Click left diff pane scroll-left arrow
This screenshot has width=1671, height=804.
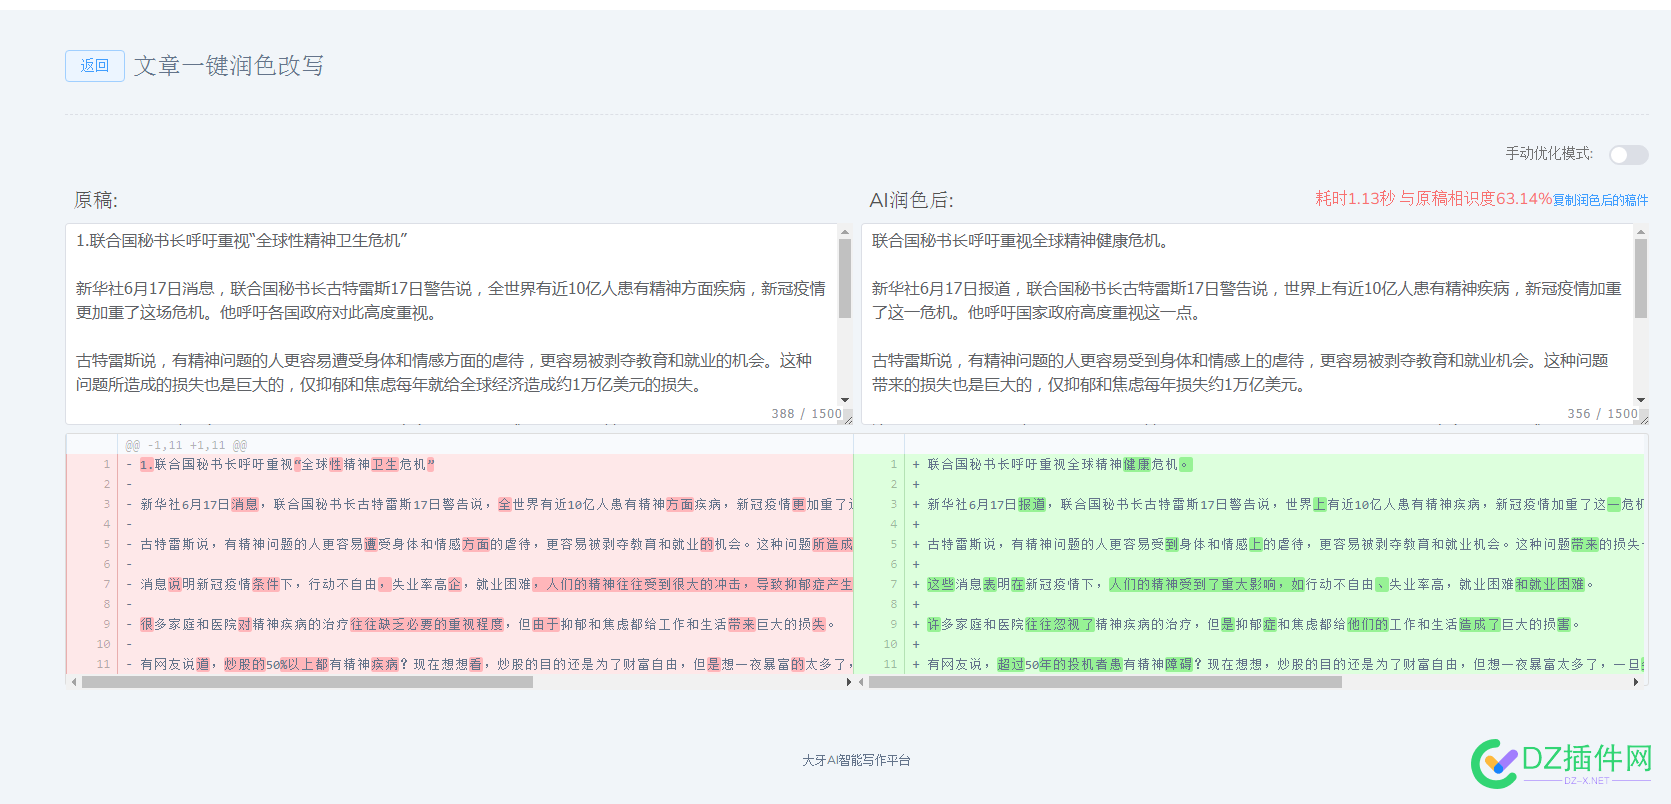[74, 682]
